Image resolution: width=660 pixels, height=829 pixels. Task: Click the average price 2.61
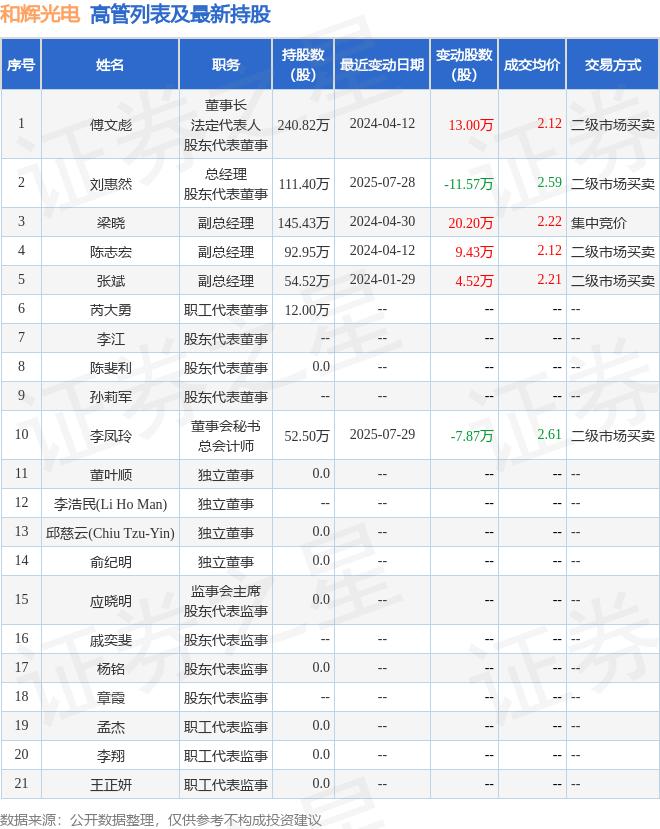[549, 435]
